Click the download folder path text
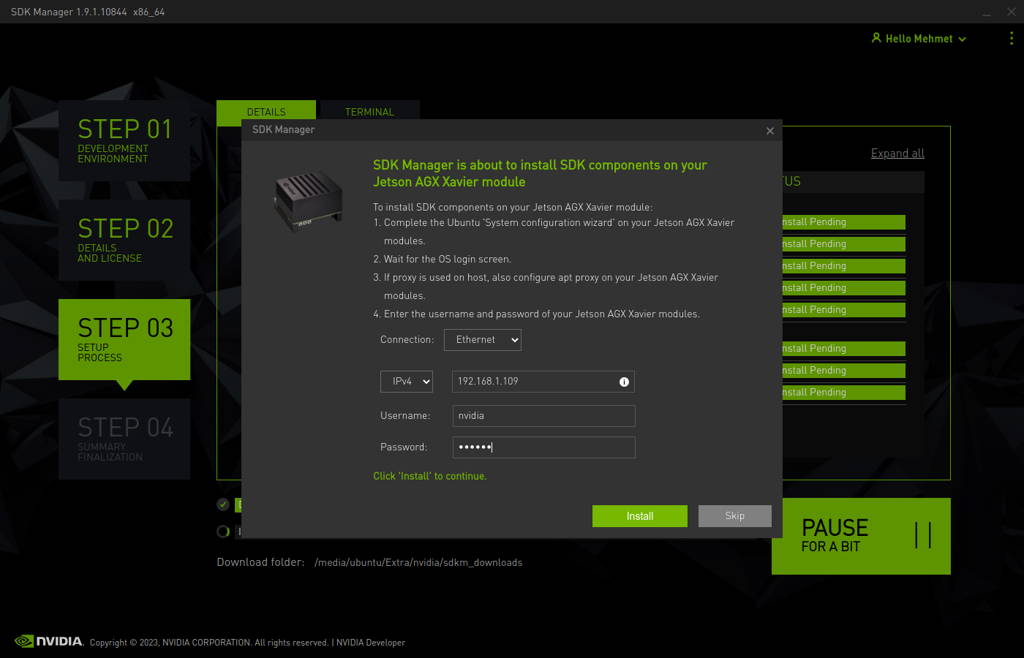 click(x=418, y=563)
